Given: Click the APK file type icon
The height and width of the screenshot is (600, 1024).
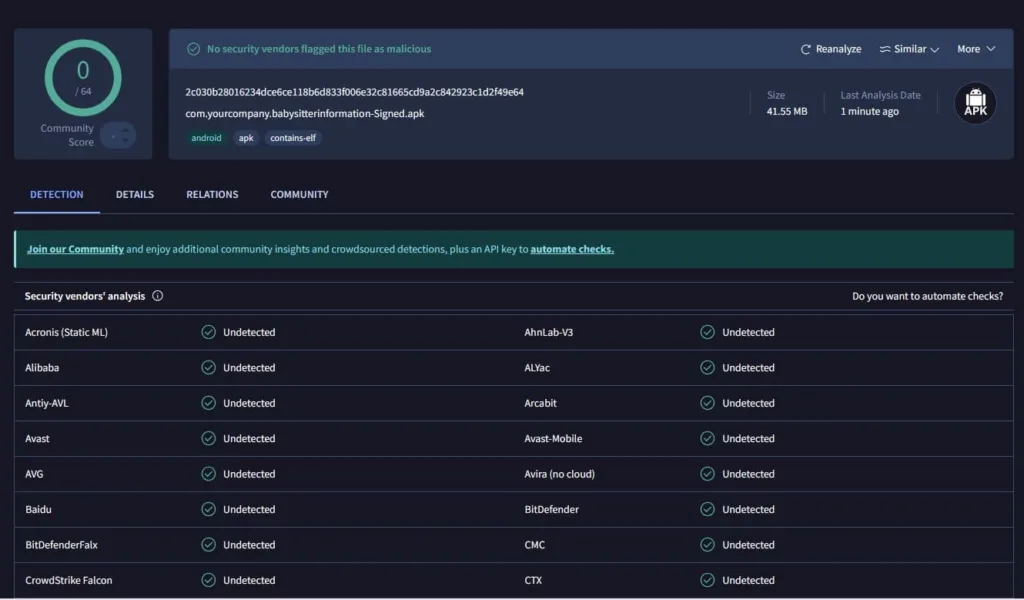Looking at the screenshot, I should [x=975, y=103].
